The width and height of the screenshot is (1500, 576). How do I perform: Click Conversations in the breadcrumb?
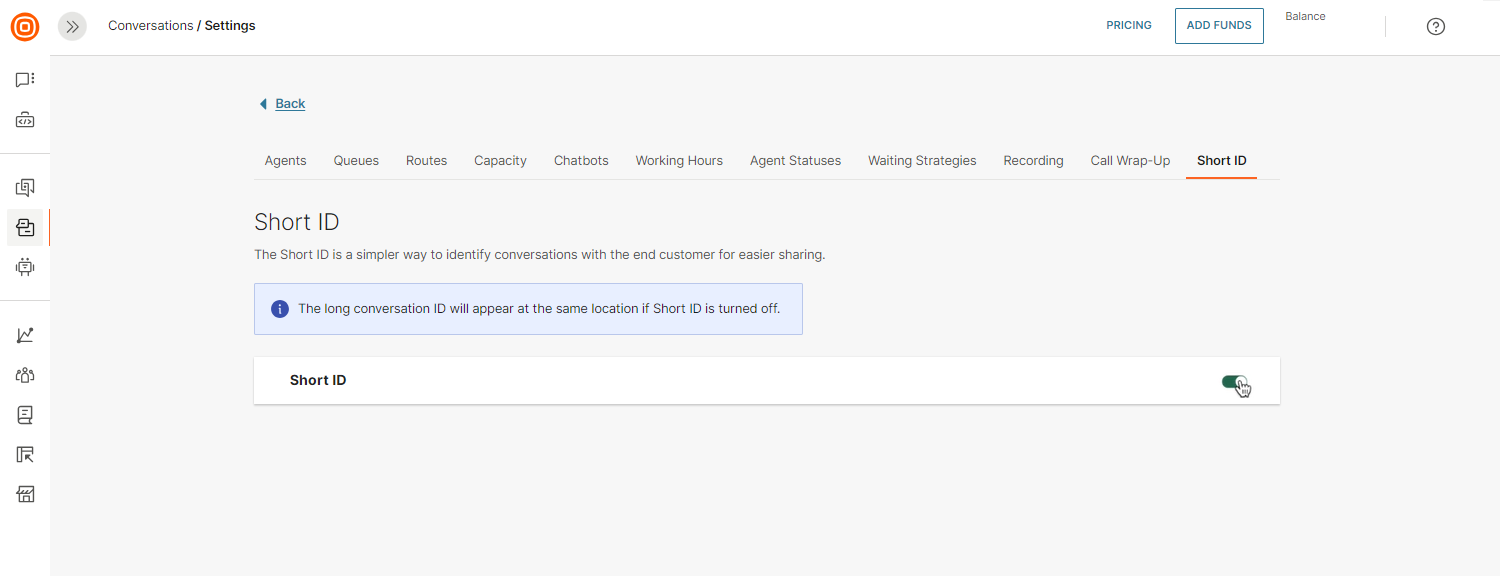click(150, 26)
